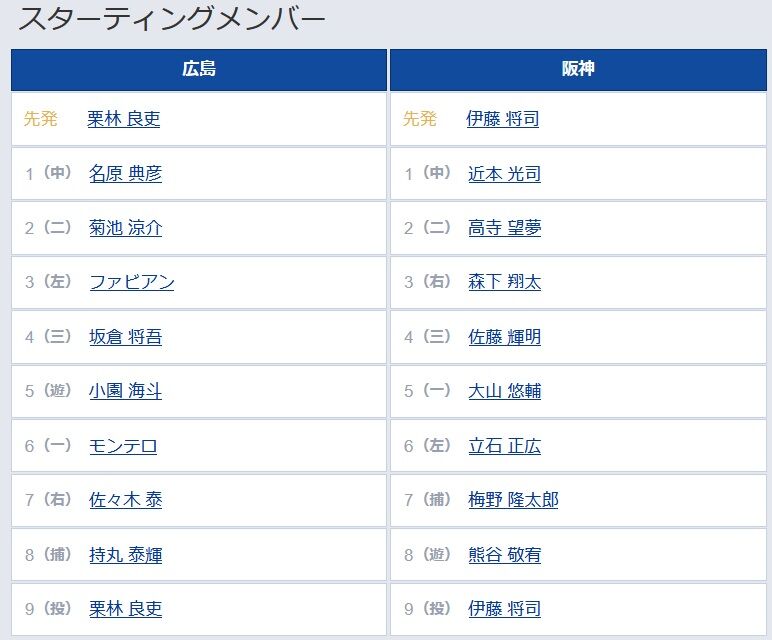Open player page for 菊池 涼介

[x=125, y=228]
